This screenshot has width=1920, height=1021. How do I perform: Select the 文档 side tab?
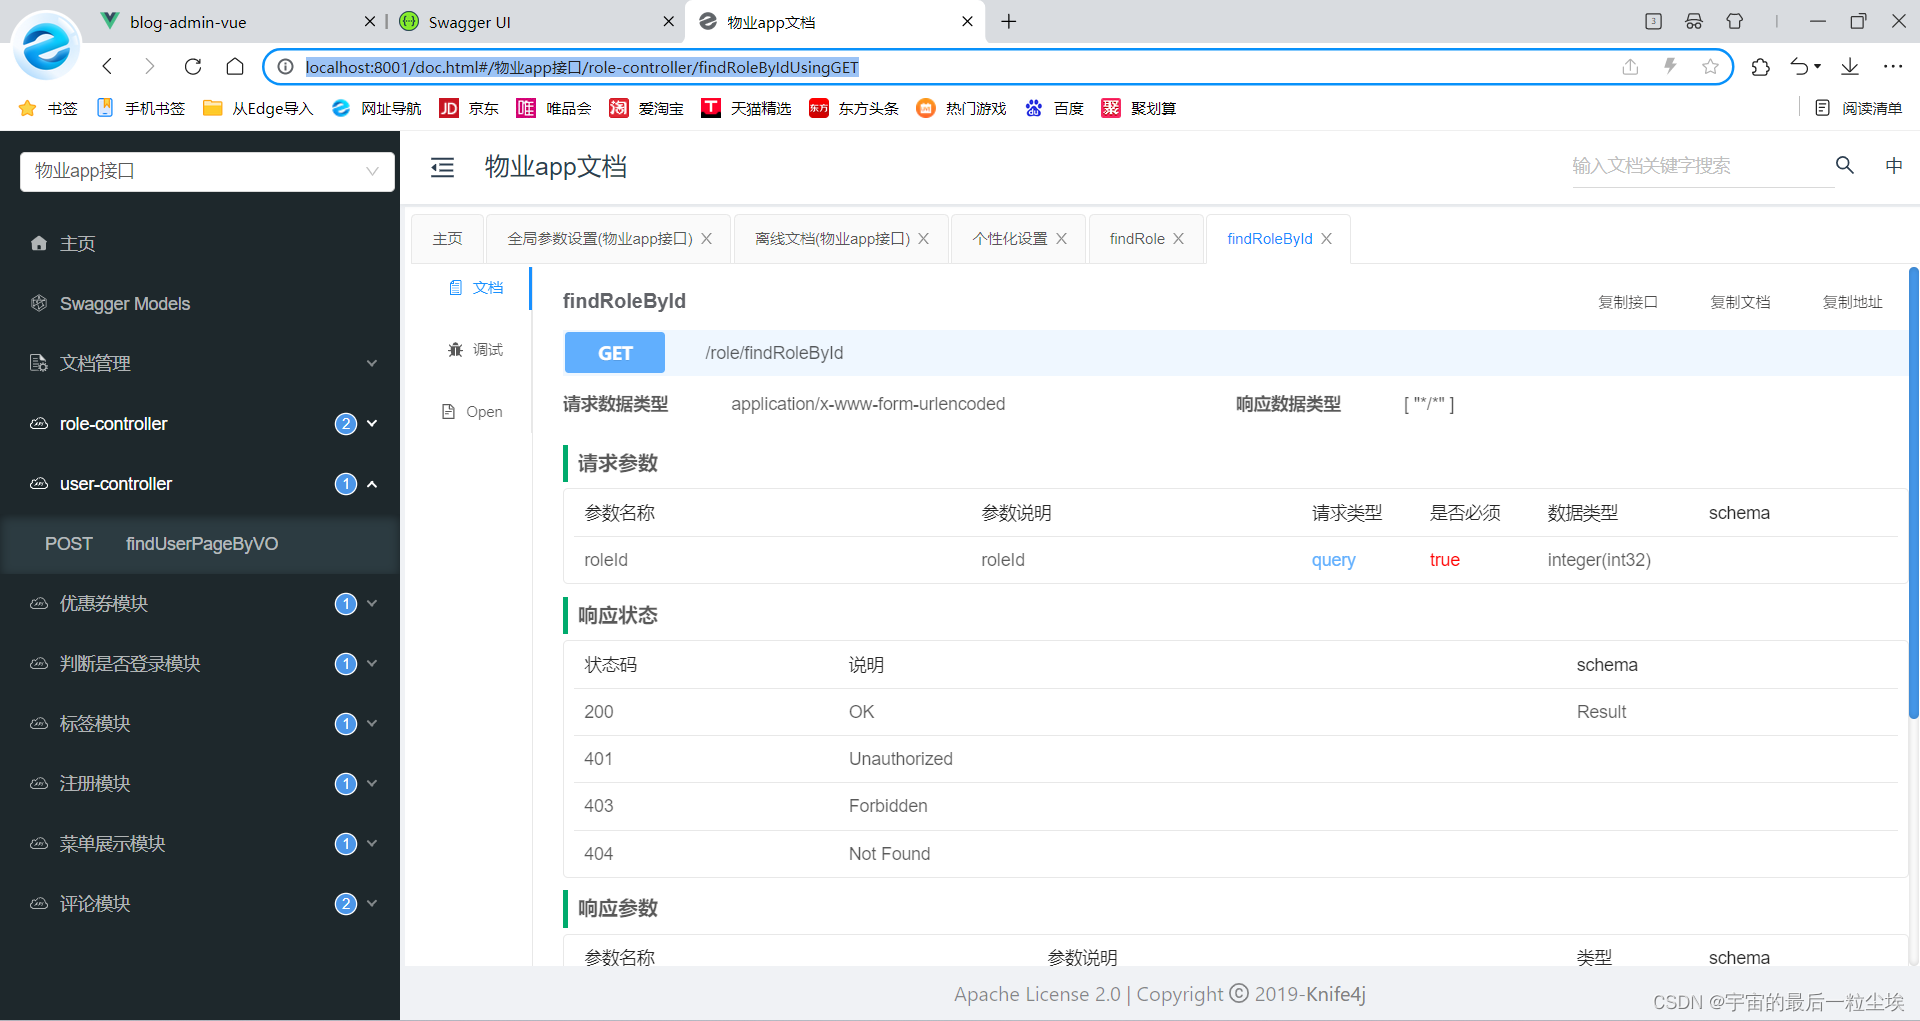[x=476, y=288]
